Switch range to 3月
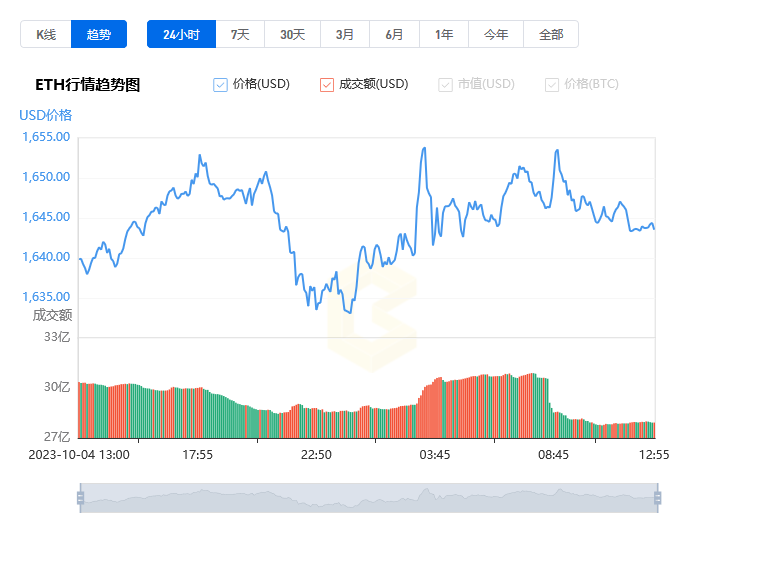Screen dimensions: 780x563 click(345, 34)
